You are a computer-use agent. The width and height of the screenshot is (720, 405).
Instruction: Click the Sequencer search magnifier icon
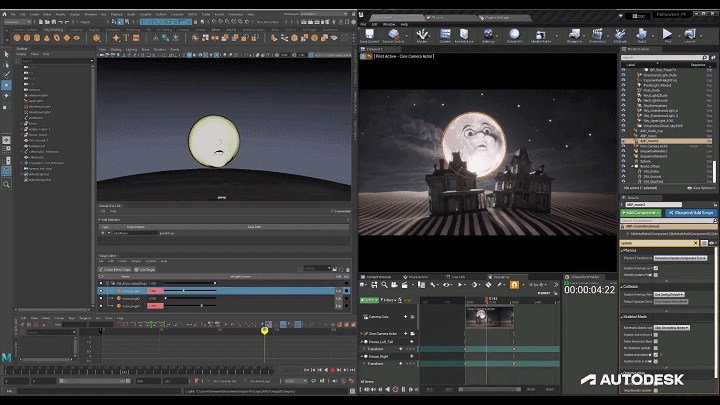pos(384,285)
